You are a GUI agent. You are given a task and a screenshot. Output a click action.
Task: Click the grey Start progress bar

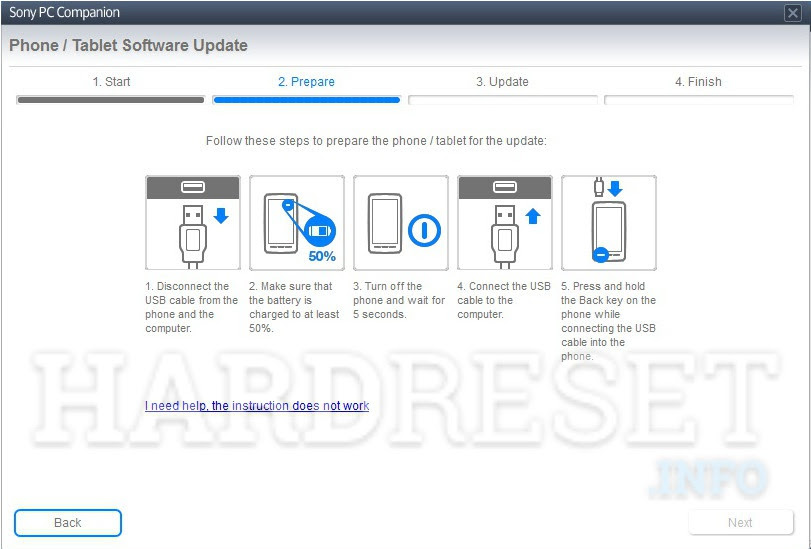coord(110,100)
